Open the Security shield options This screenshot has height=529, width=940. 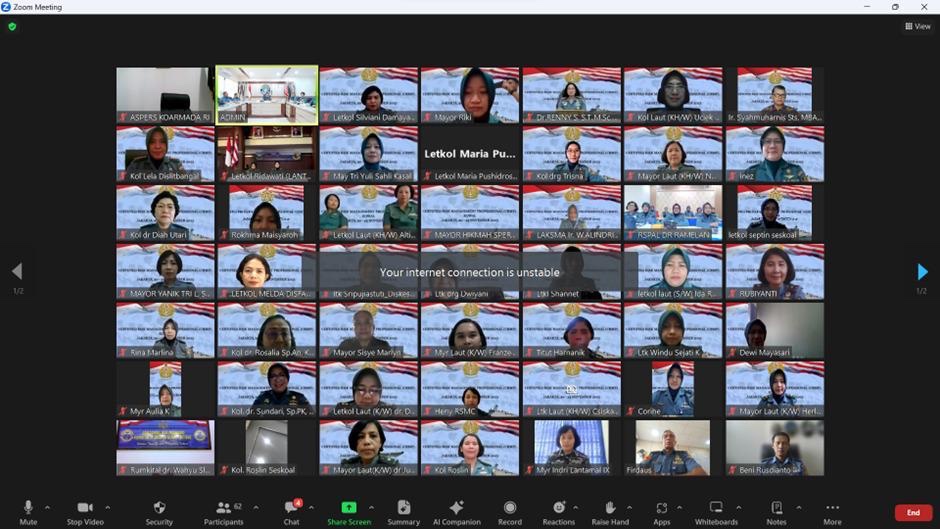(x=159, y=511)
